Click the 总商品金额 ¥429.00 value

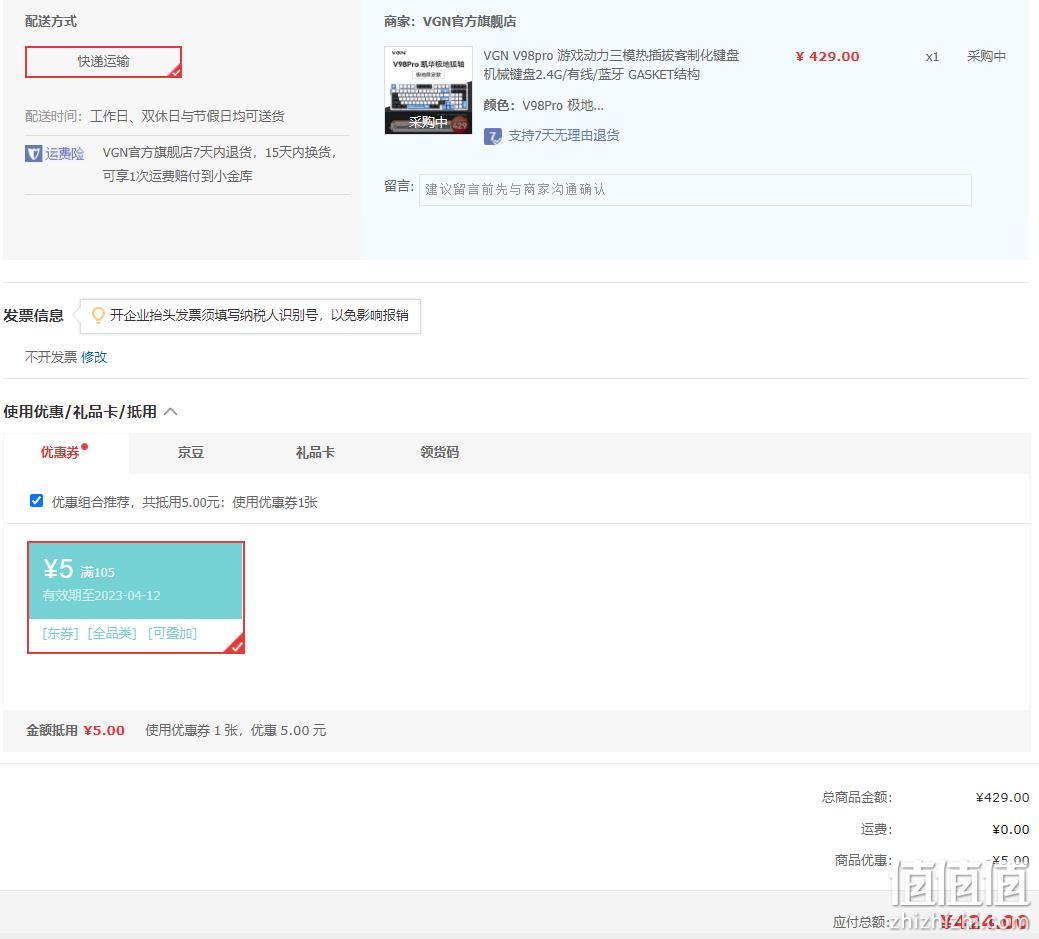click(x=1003, y=797)
